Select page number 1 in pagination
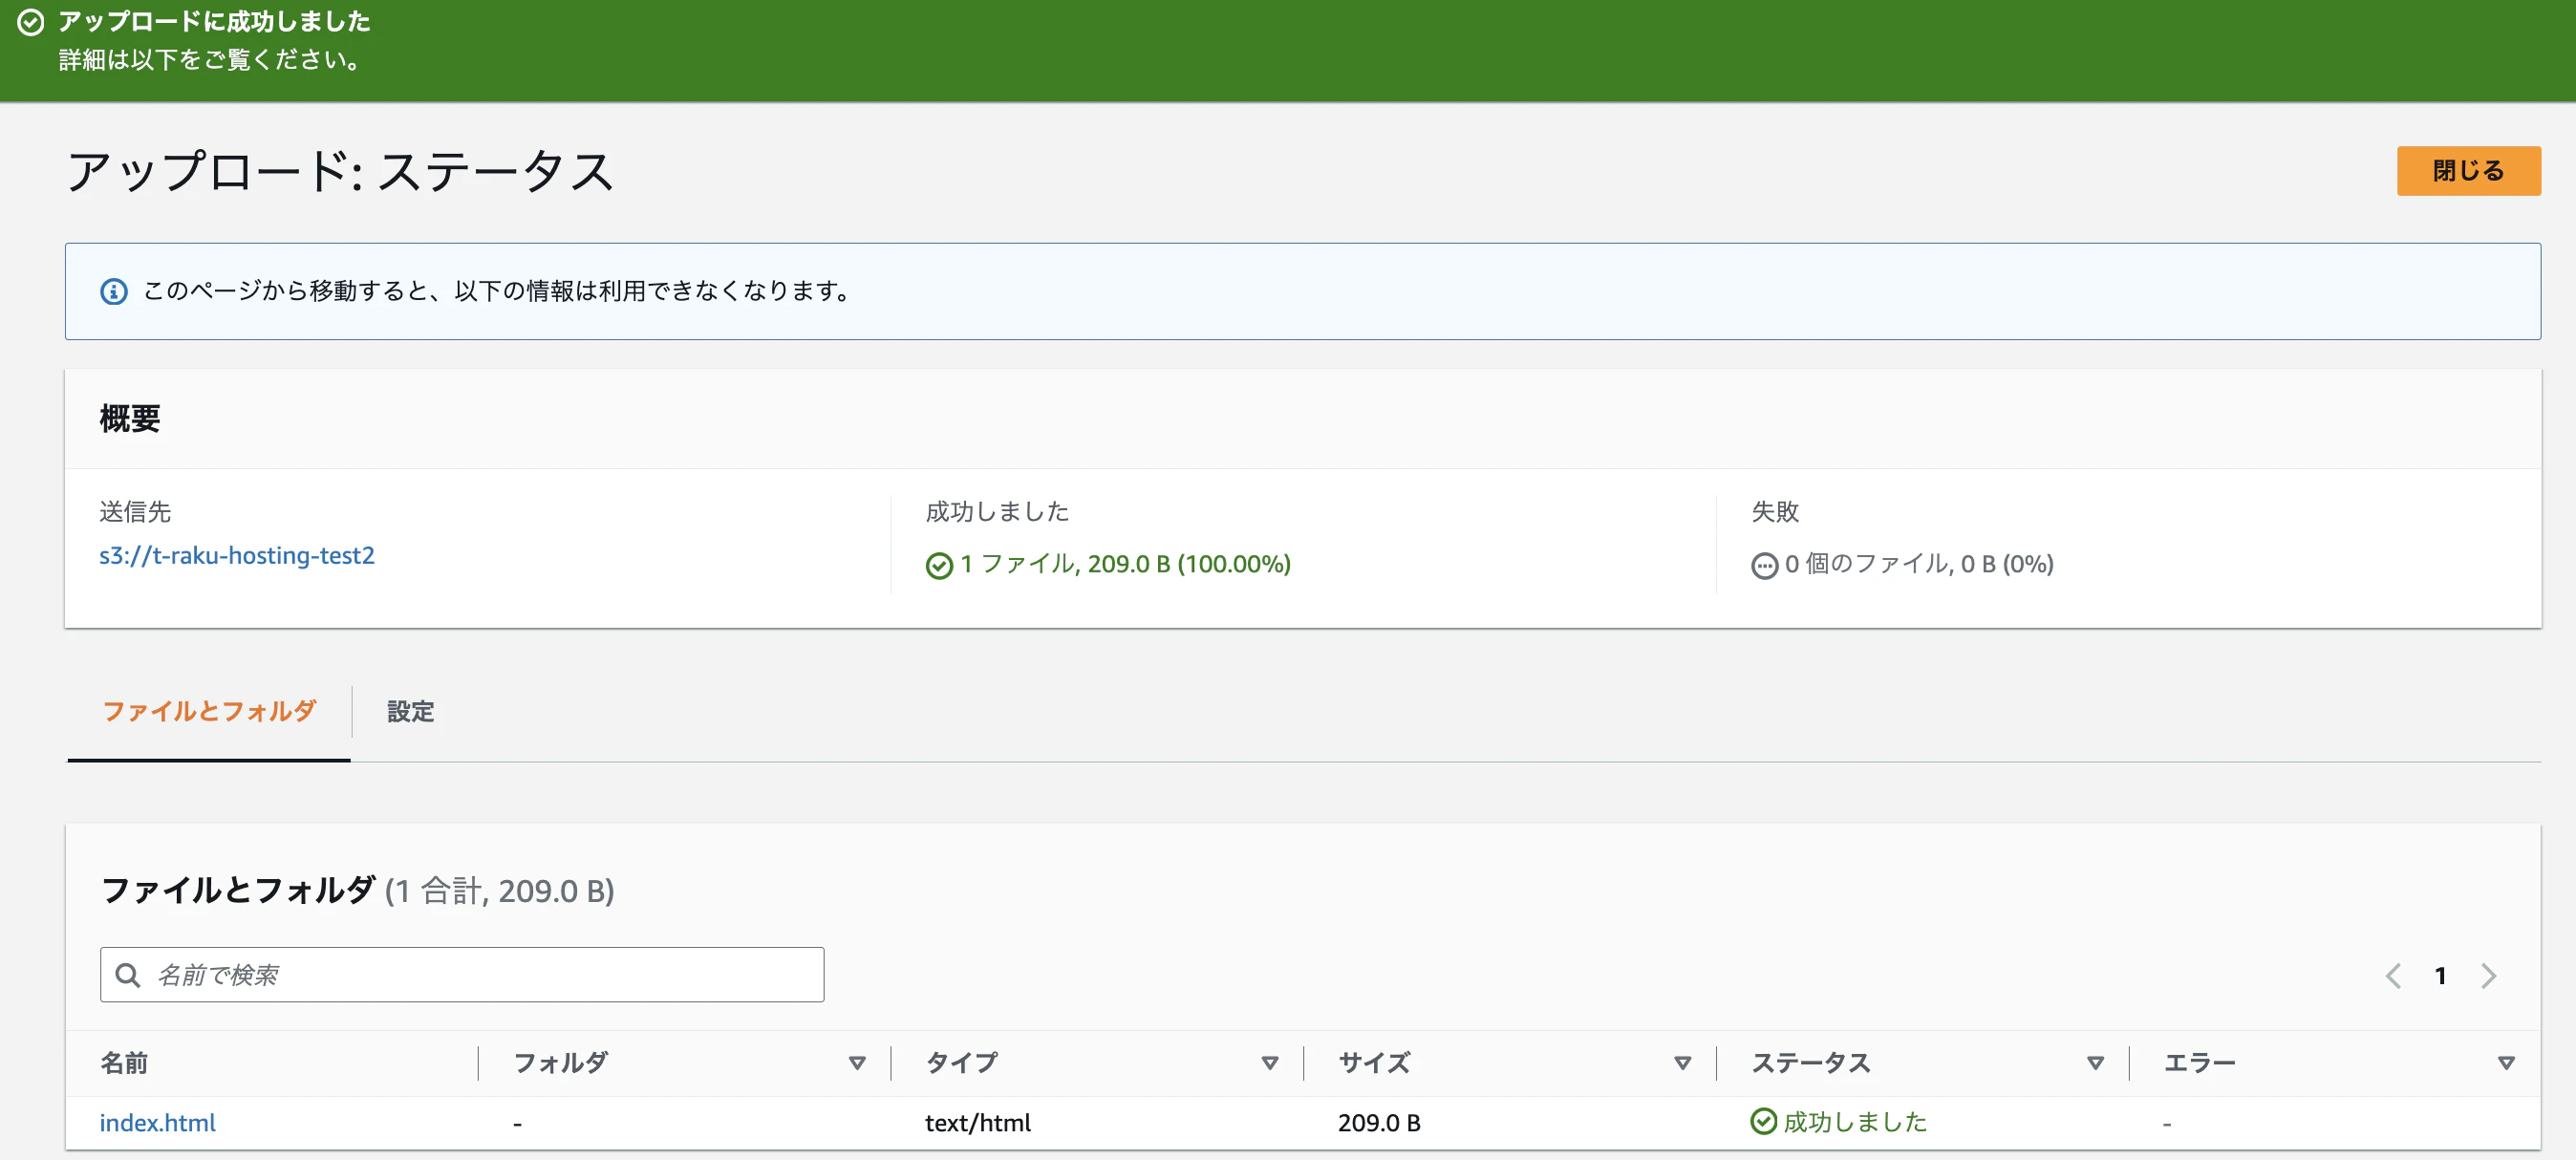This screenshot has width=2576, height=1160. tap(2441, 976)
